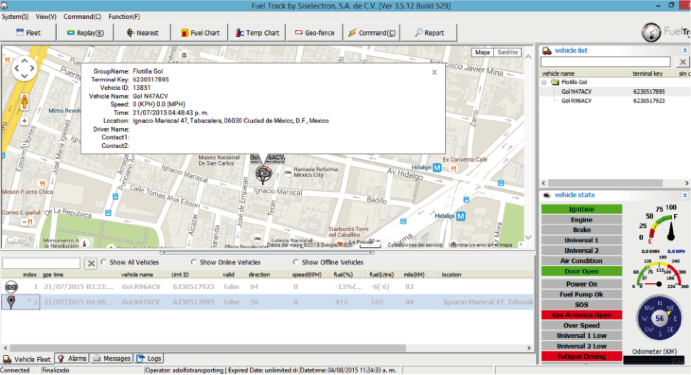Image resolution: width=691 pixels, height=375 pixels.
Task: Collapse the vehicle list panel
Action: pyautogui.click(x=684, y=50)
